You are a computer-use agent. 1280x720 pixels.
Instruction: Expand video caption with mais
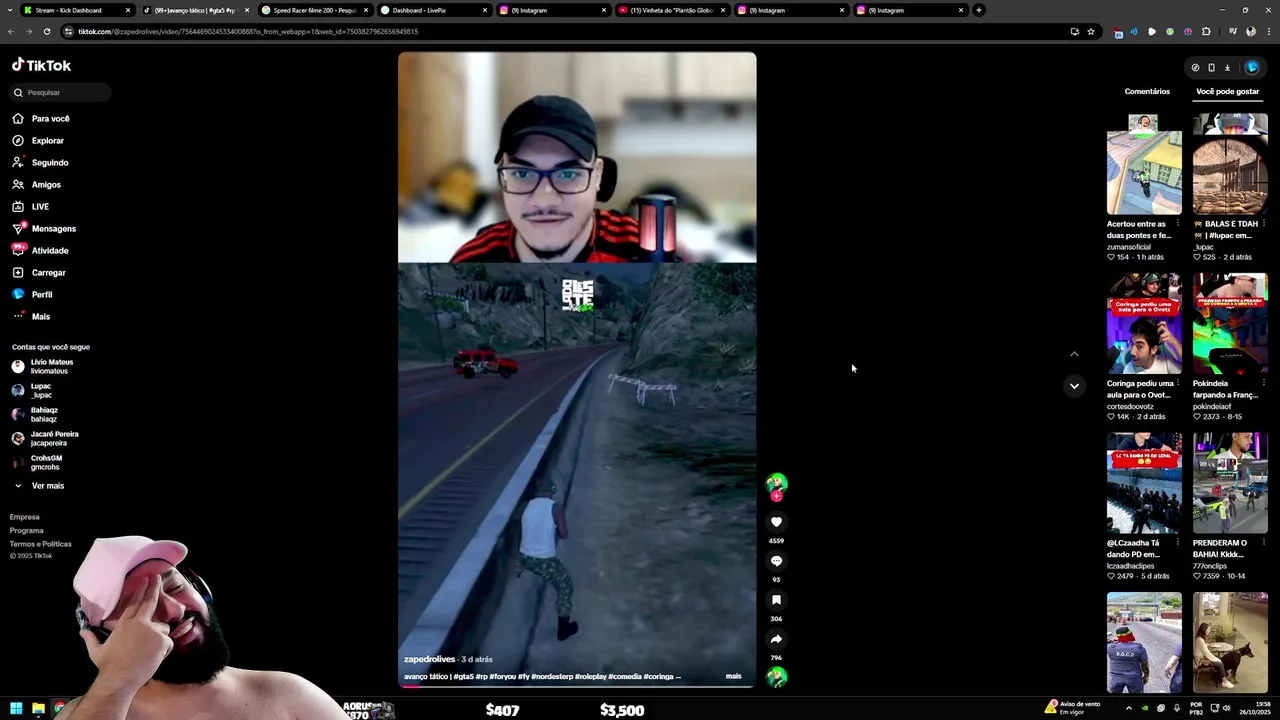point(734,676)
